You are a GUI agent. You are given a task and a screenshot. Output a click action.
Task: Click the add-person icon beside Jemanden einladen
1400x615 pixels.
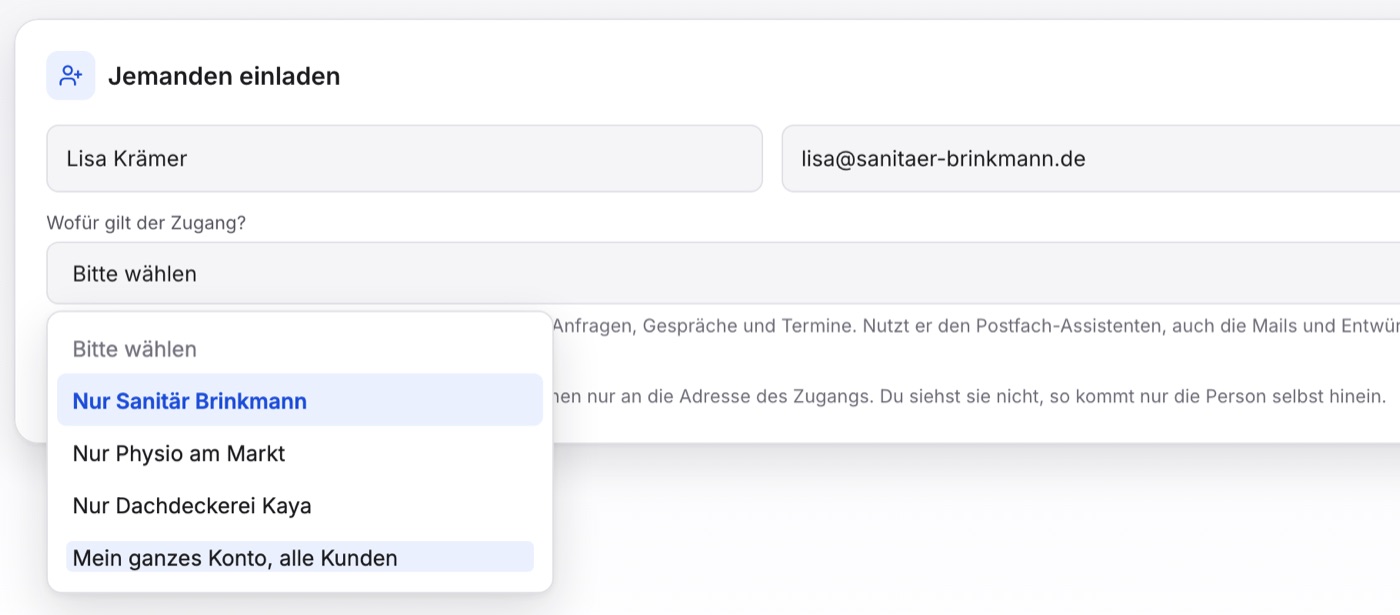pos(71,76)
